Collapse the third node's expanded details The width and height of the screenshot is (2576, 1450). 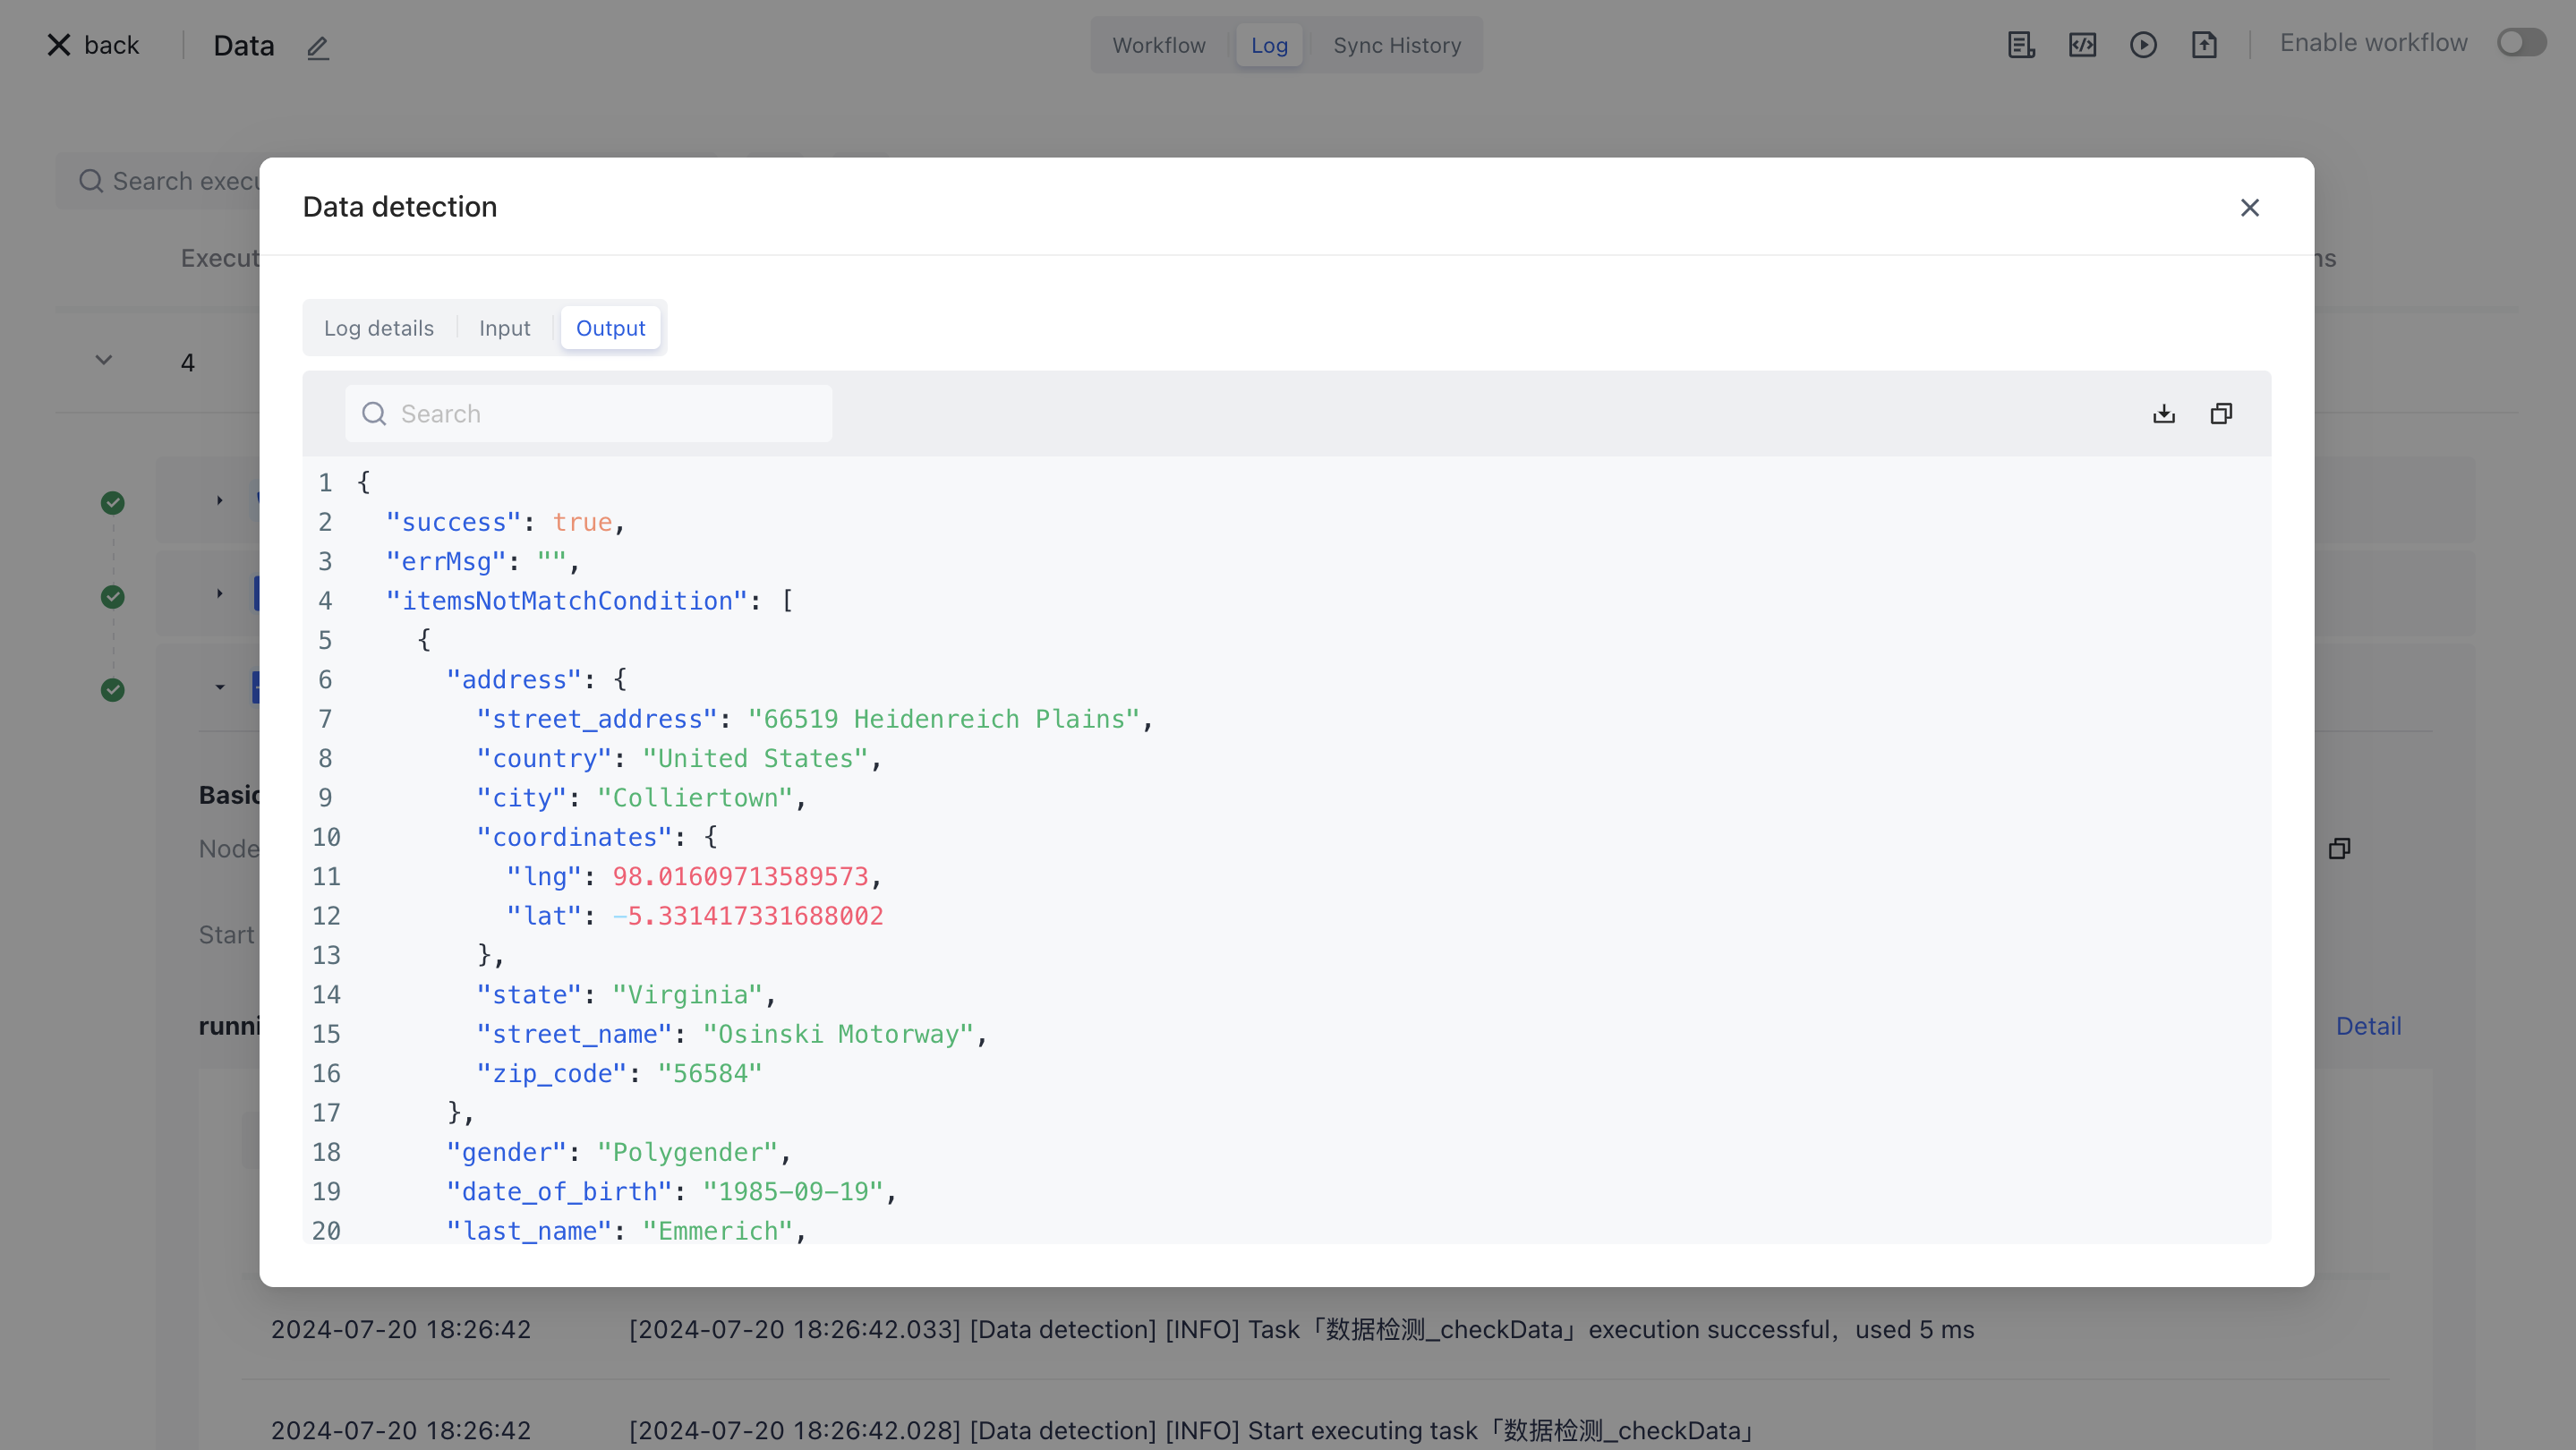[220, 687]
